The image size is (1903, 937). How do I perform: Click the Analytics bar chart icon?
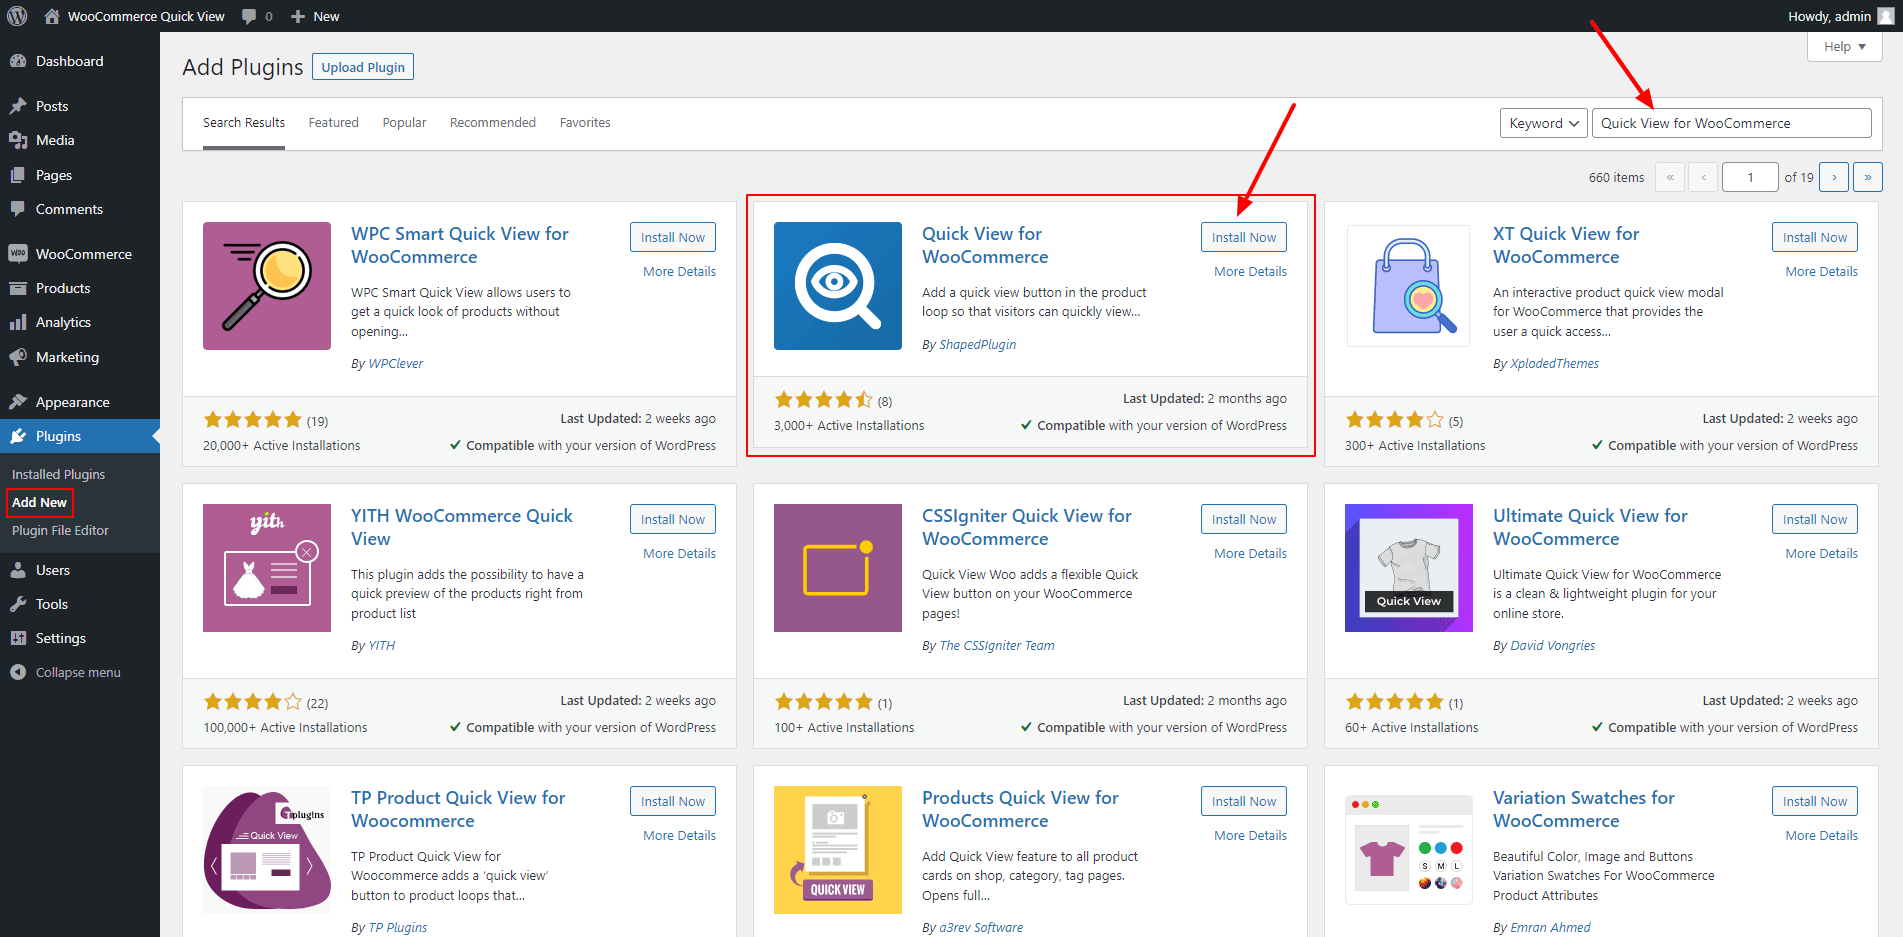(x=18, y=322)
